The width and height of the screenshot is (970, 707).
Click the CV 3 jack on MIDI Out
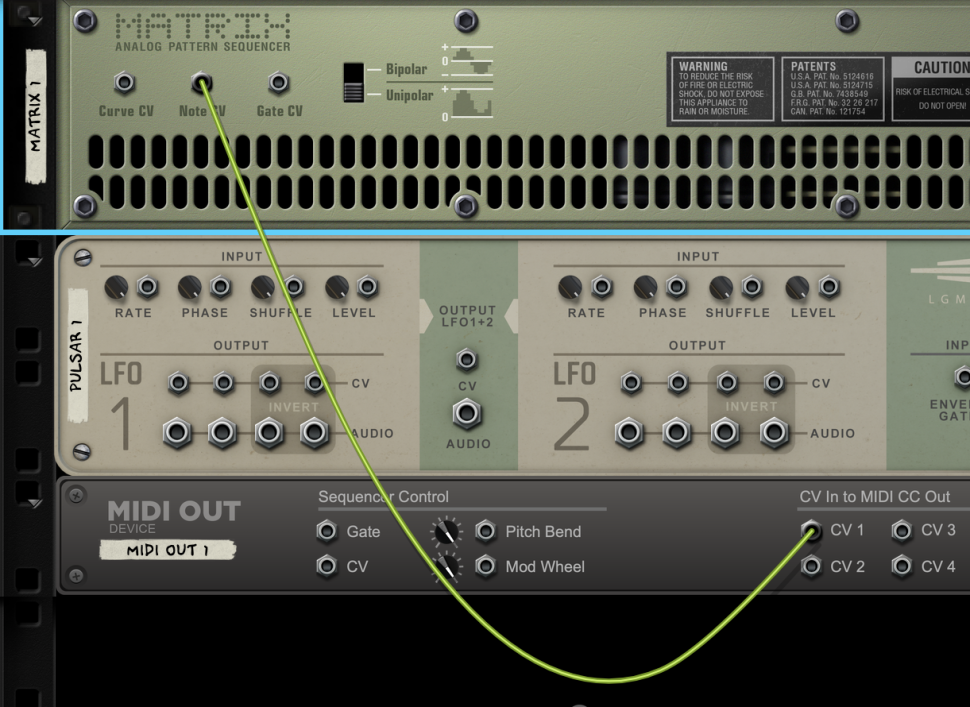pyautogui.click(x=902, y=531)
